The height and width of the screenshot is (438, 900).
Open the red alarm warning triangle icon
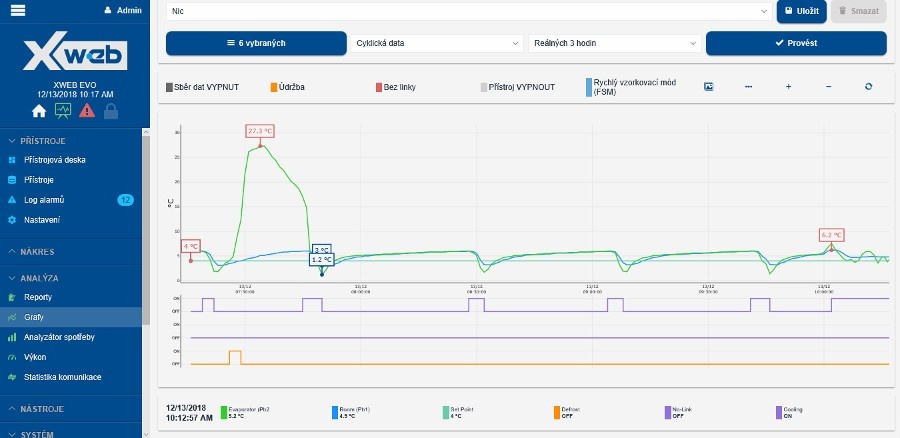click(x=87, y=111)
